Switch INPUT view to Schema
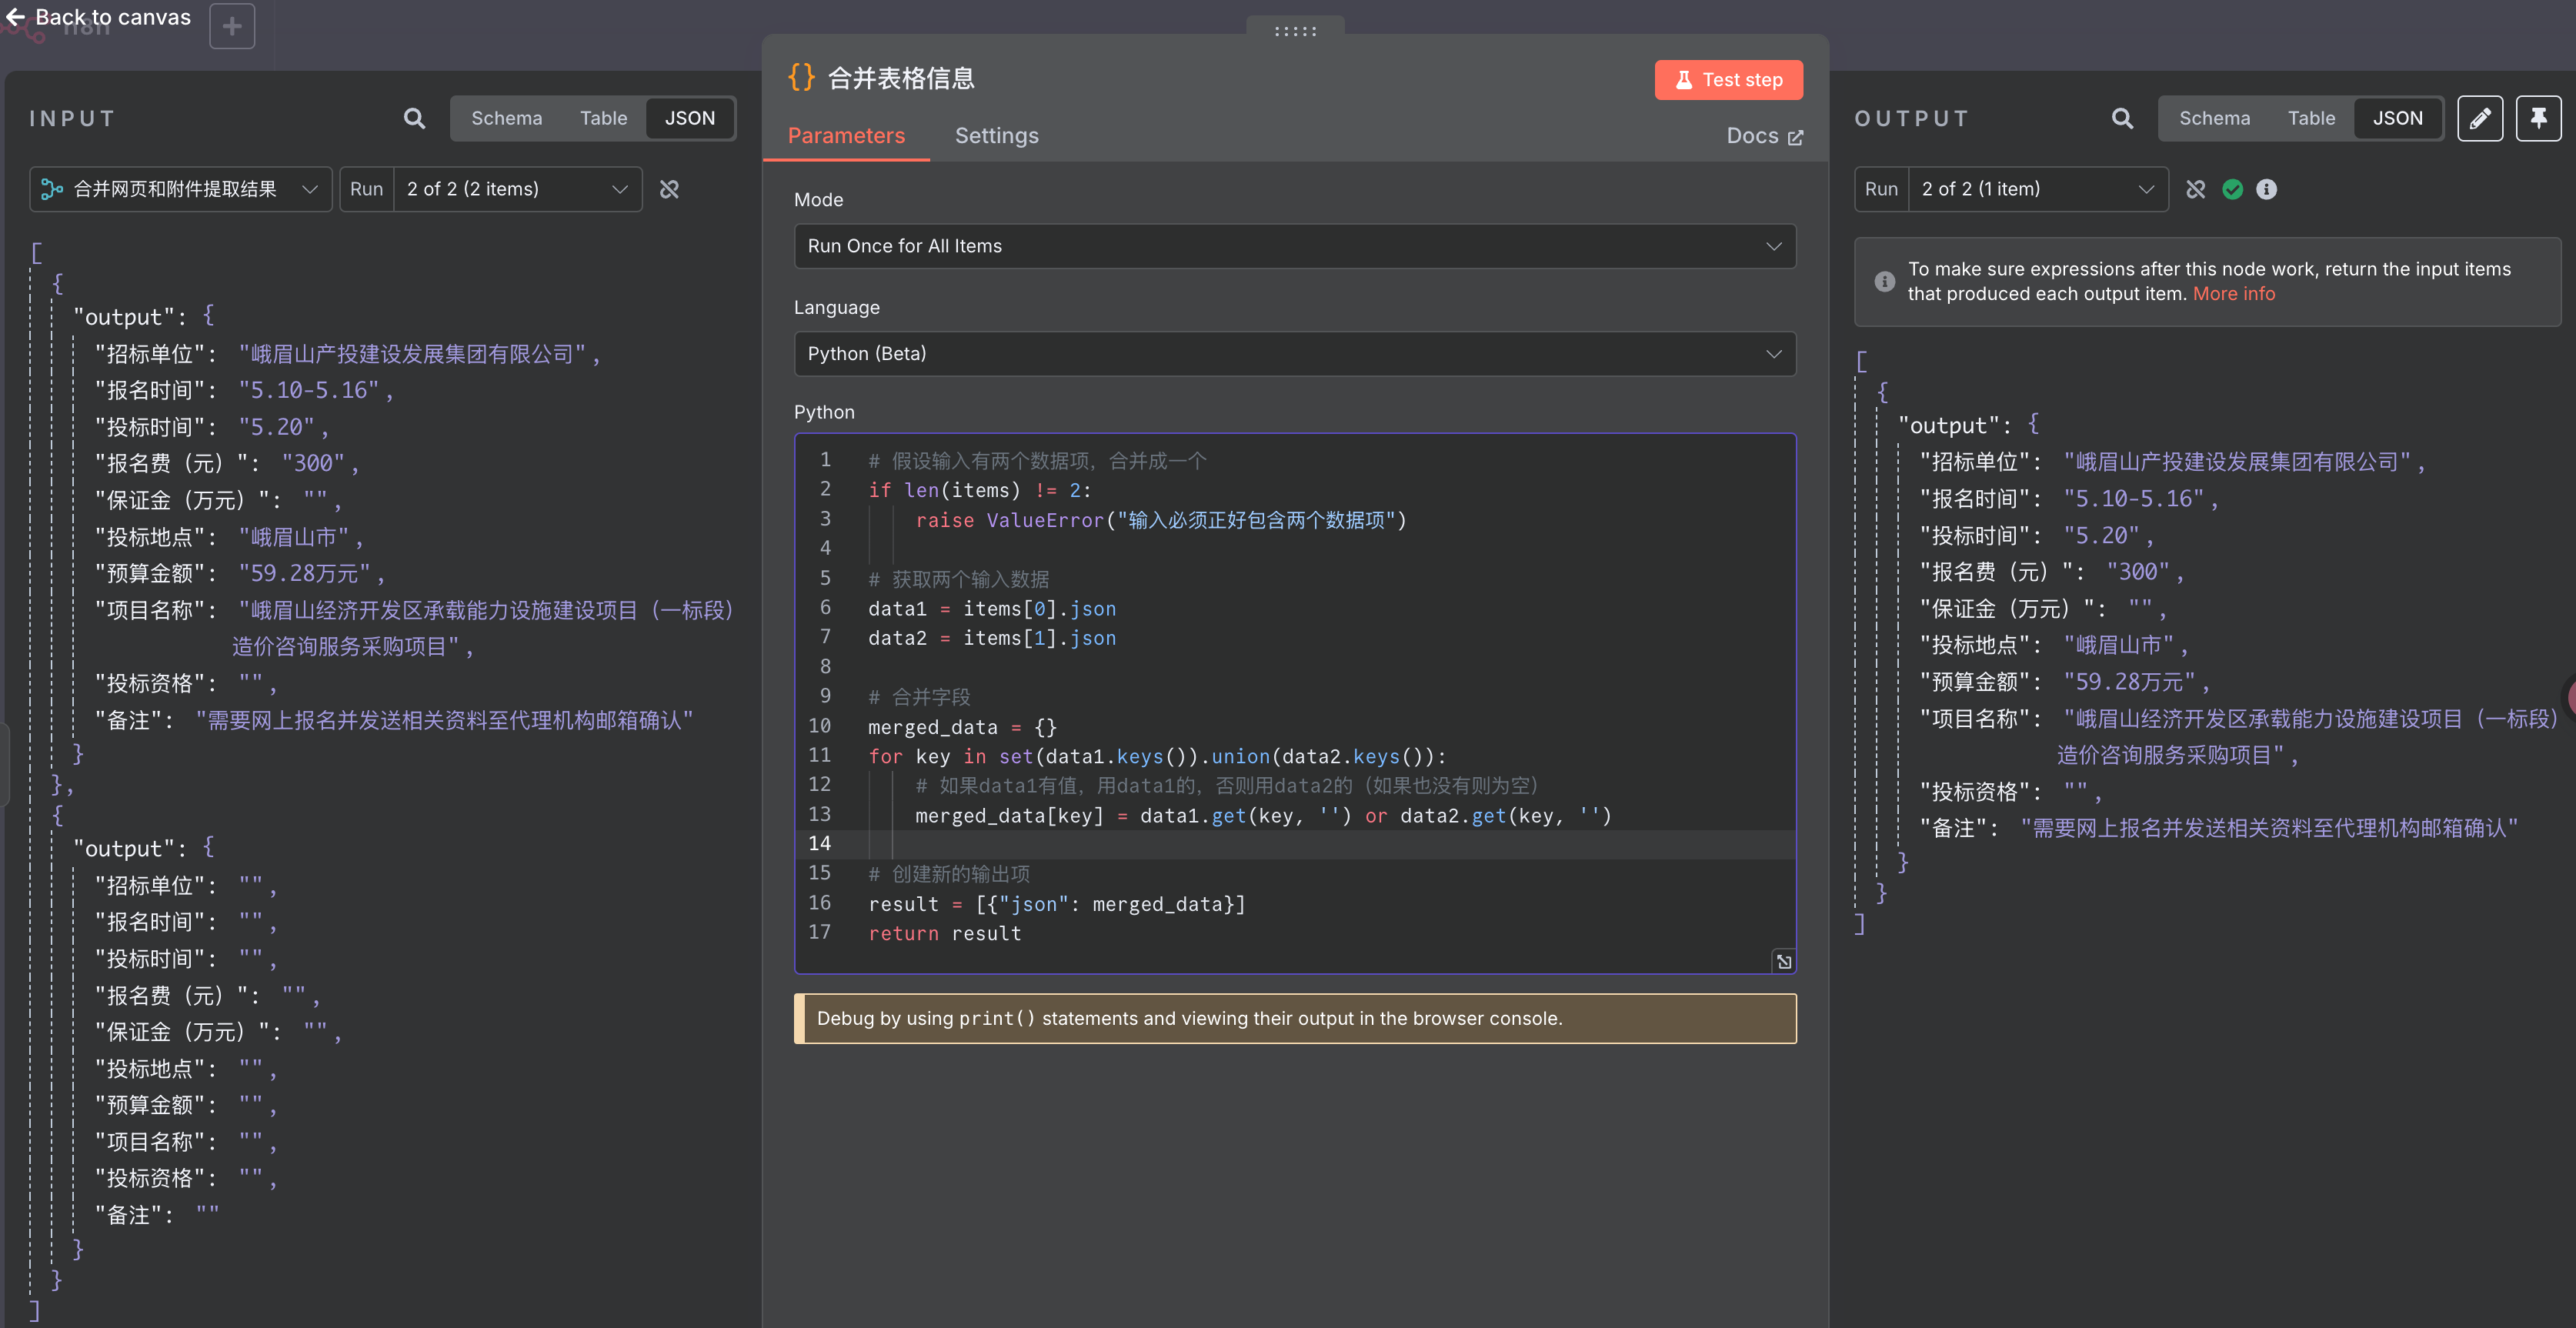 click(507, 118)
